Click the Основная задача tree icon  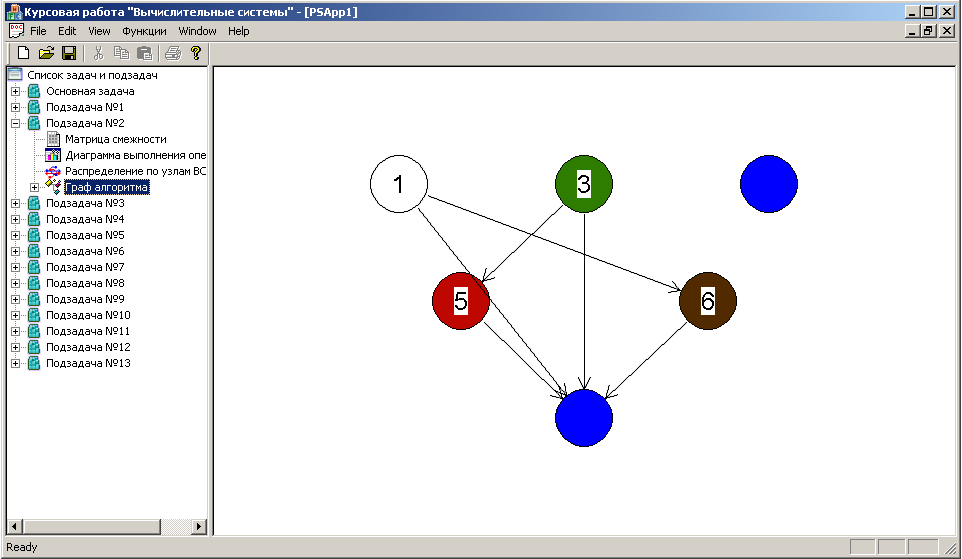34,91
